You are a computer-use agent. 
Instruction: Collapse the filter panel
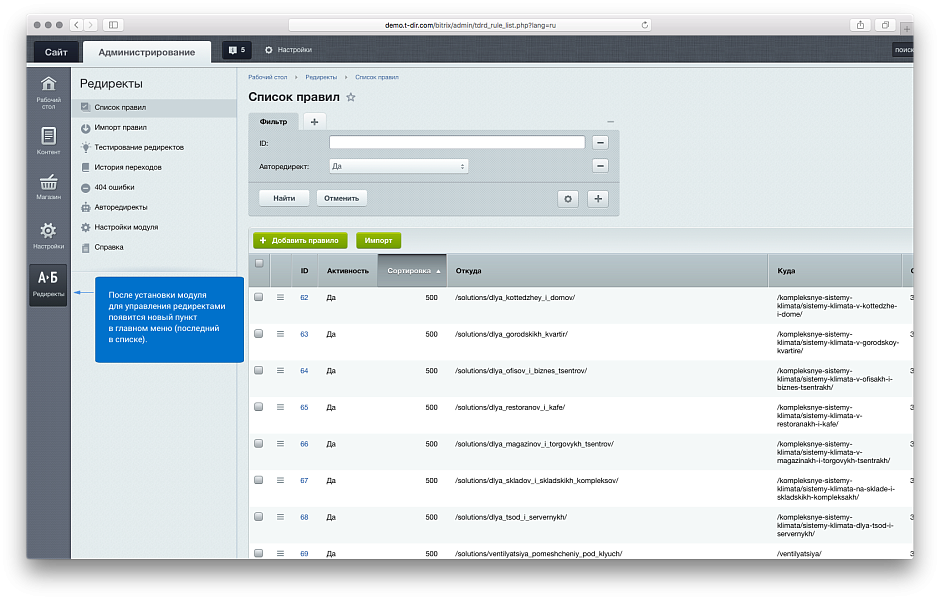610,121
